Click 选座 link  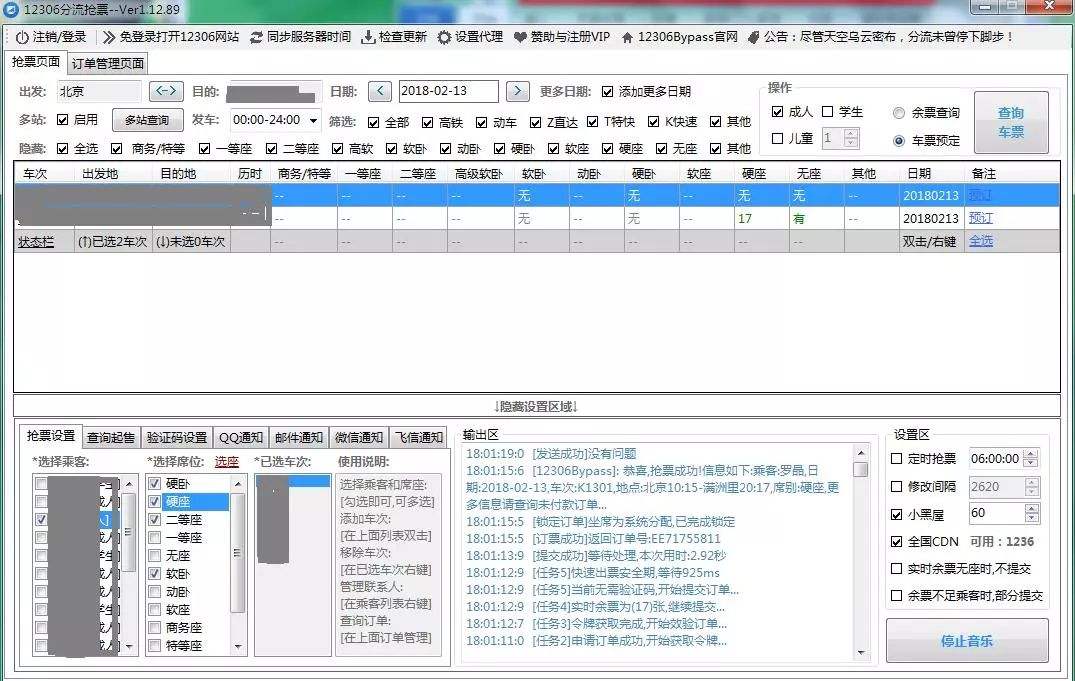(x=227, y=462)
